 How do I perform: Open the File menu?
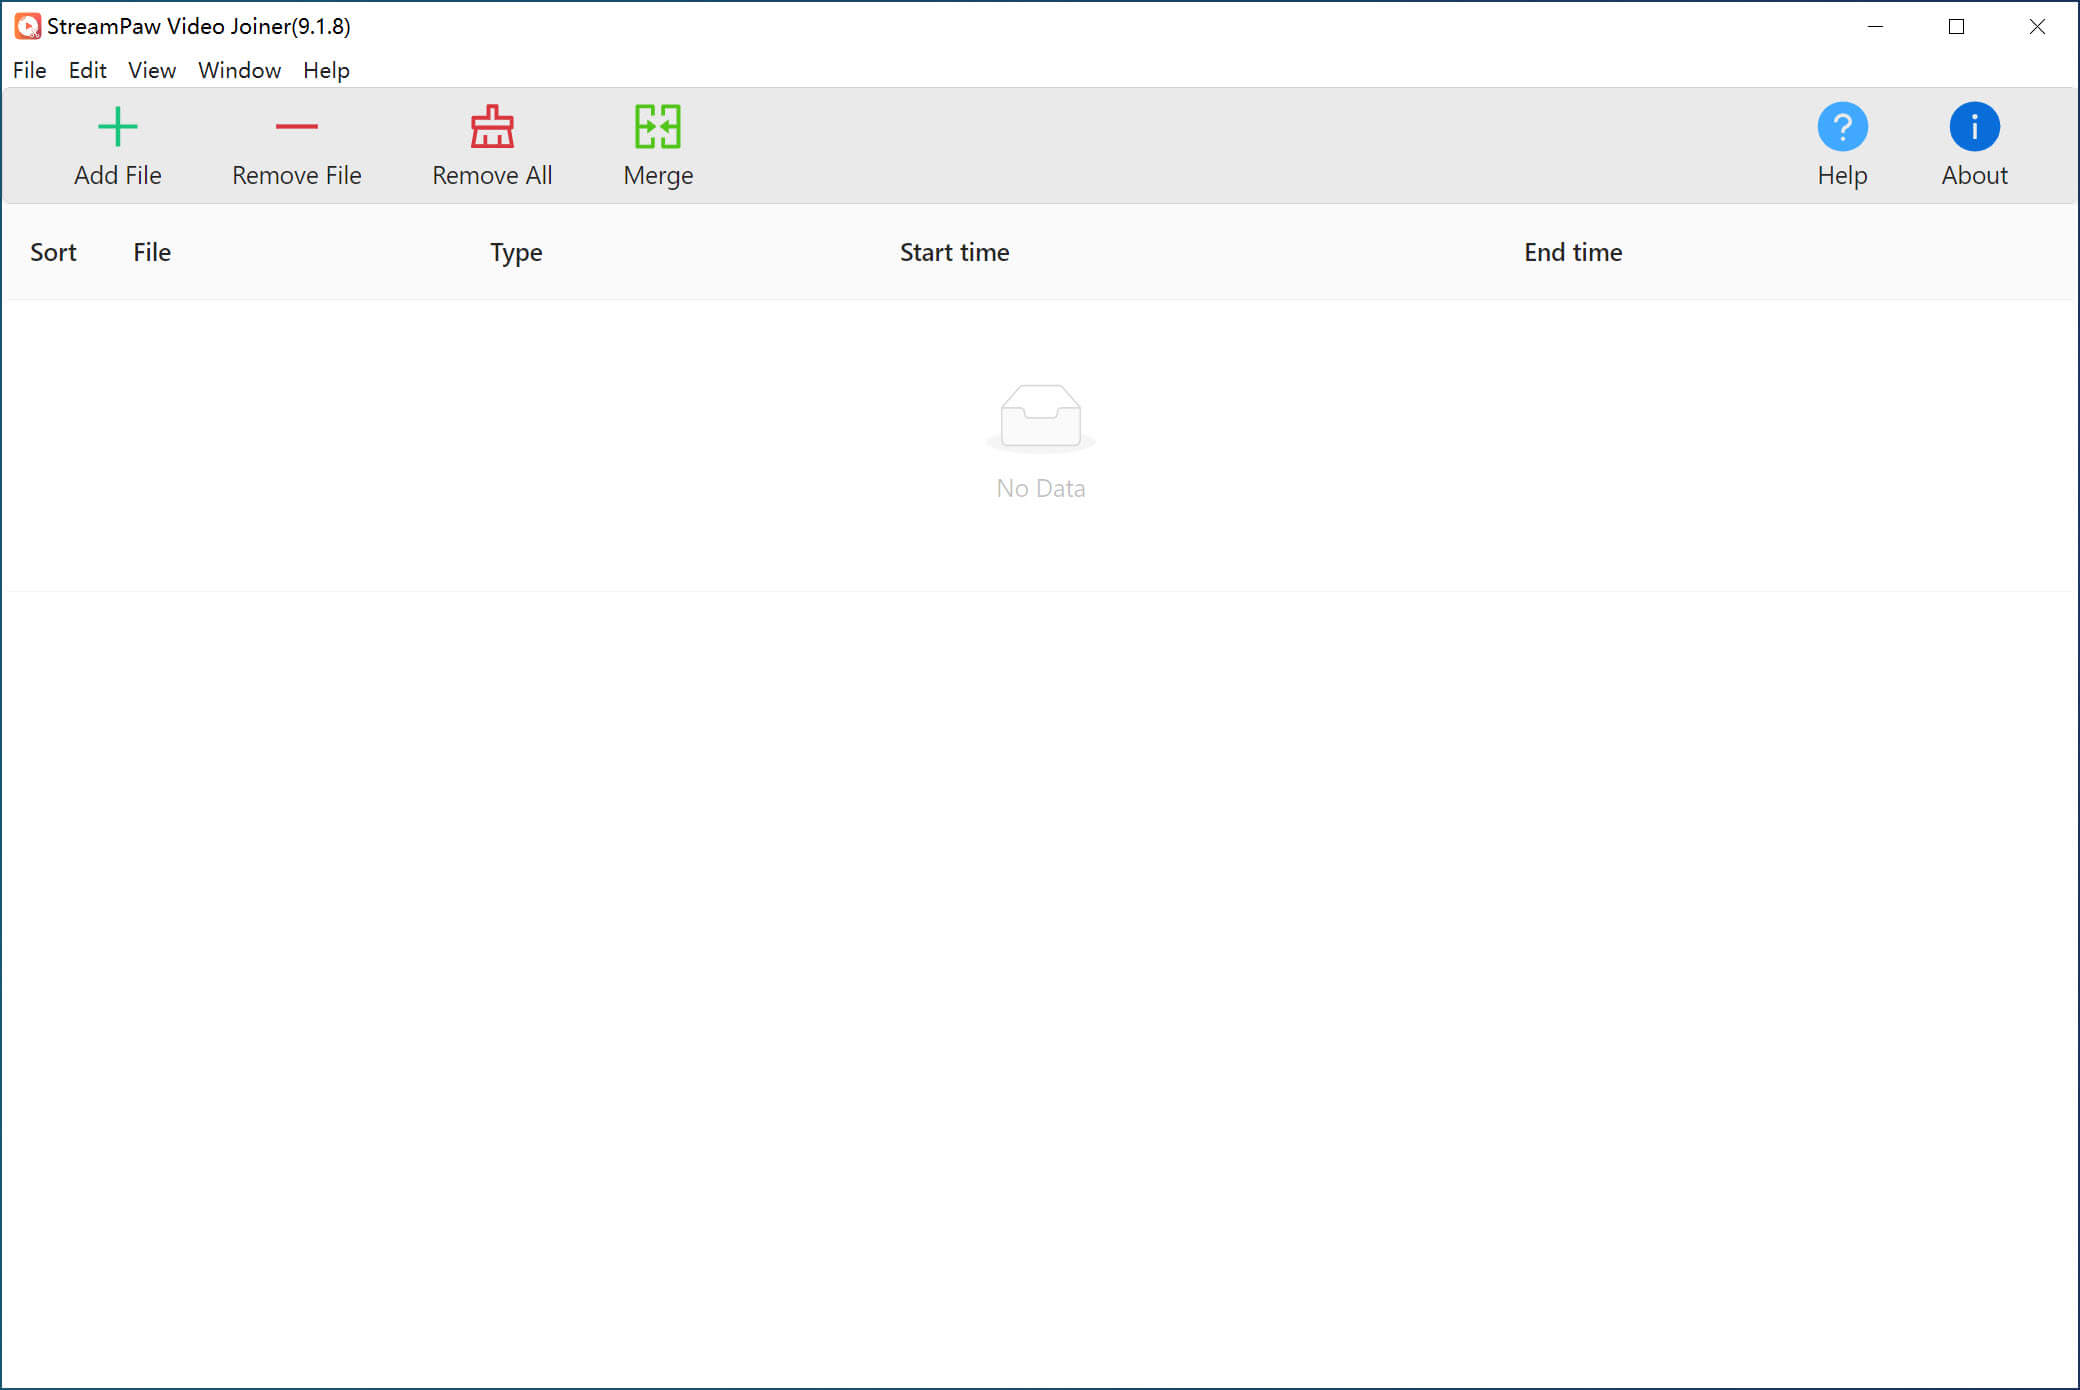point(29,70)
